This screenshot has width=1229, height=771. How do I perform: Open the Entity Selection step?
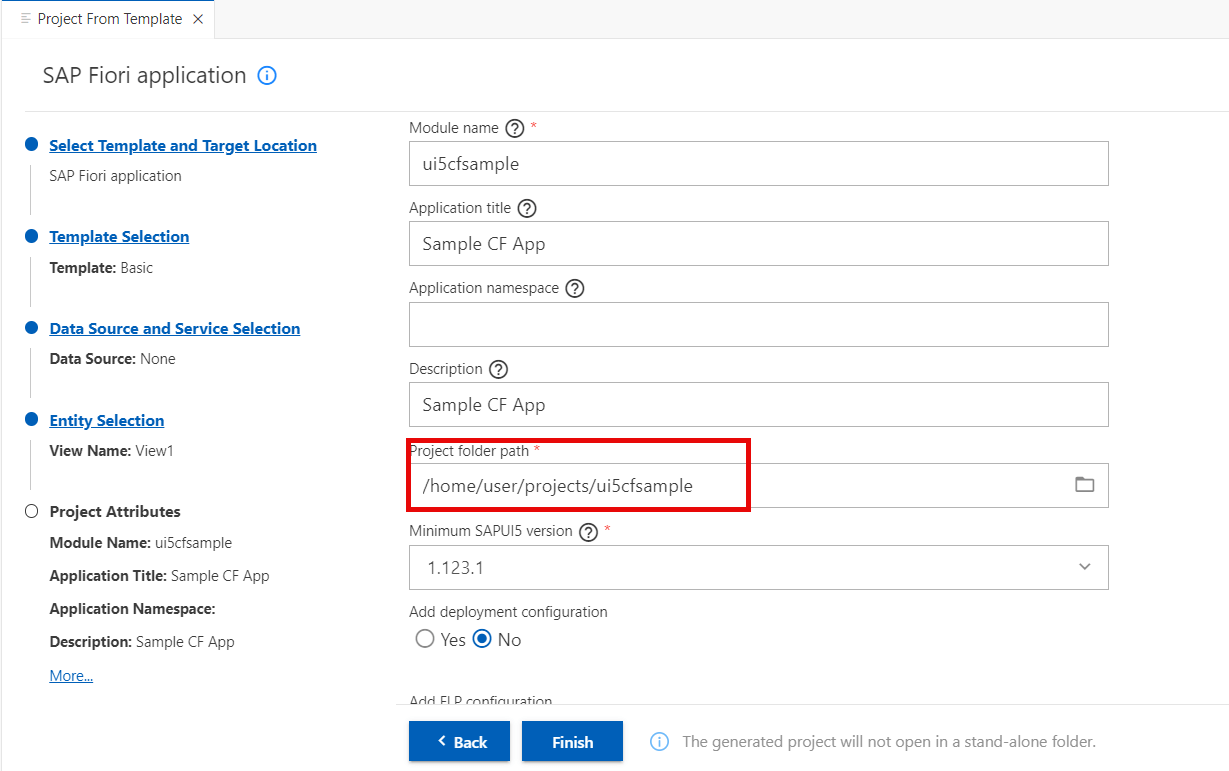tap(106, 420)
